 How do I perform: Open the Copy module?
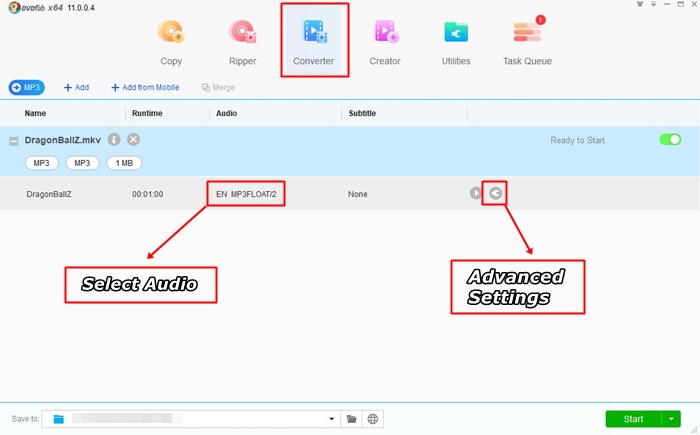171,42
